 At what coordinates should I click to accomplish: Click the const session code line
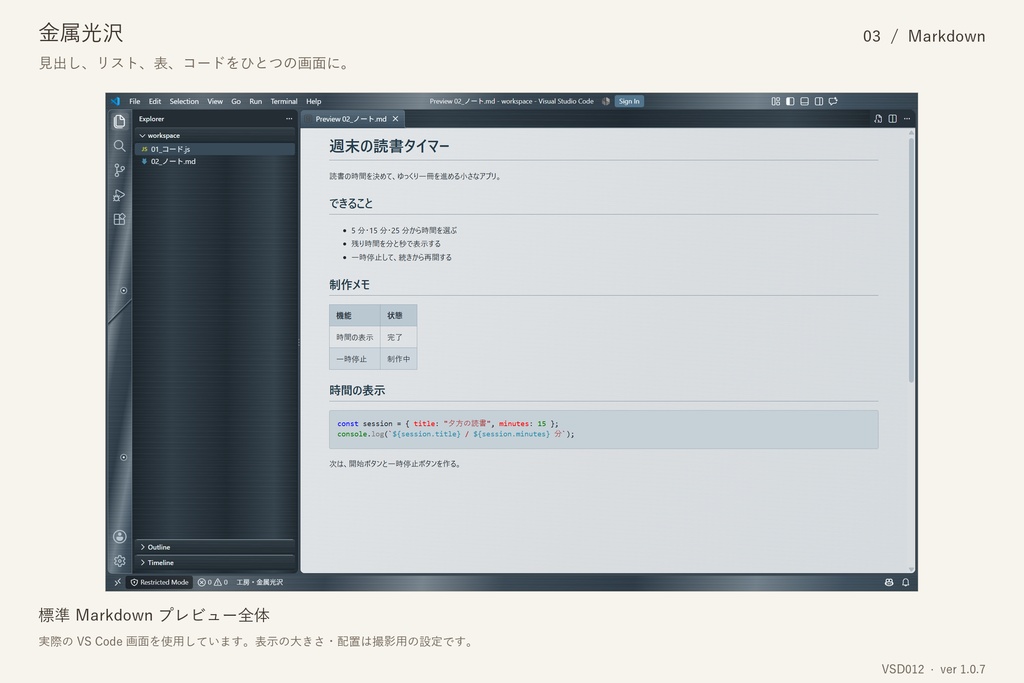(x=448, y=424)
